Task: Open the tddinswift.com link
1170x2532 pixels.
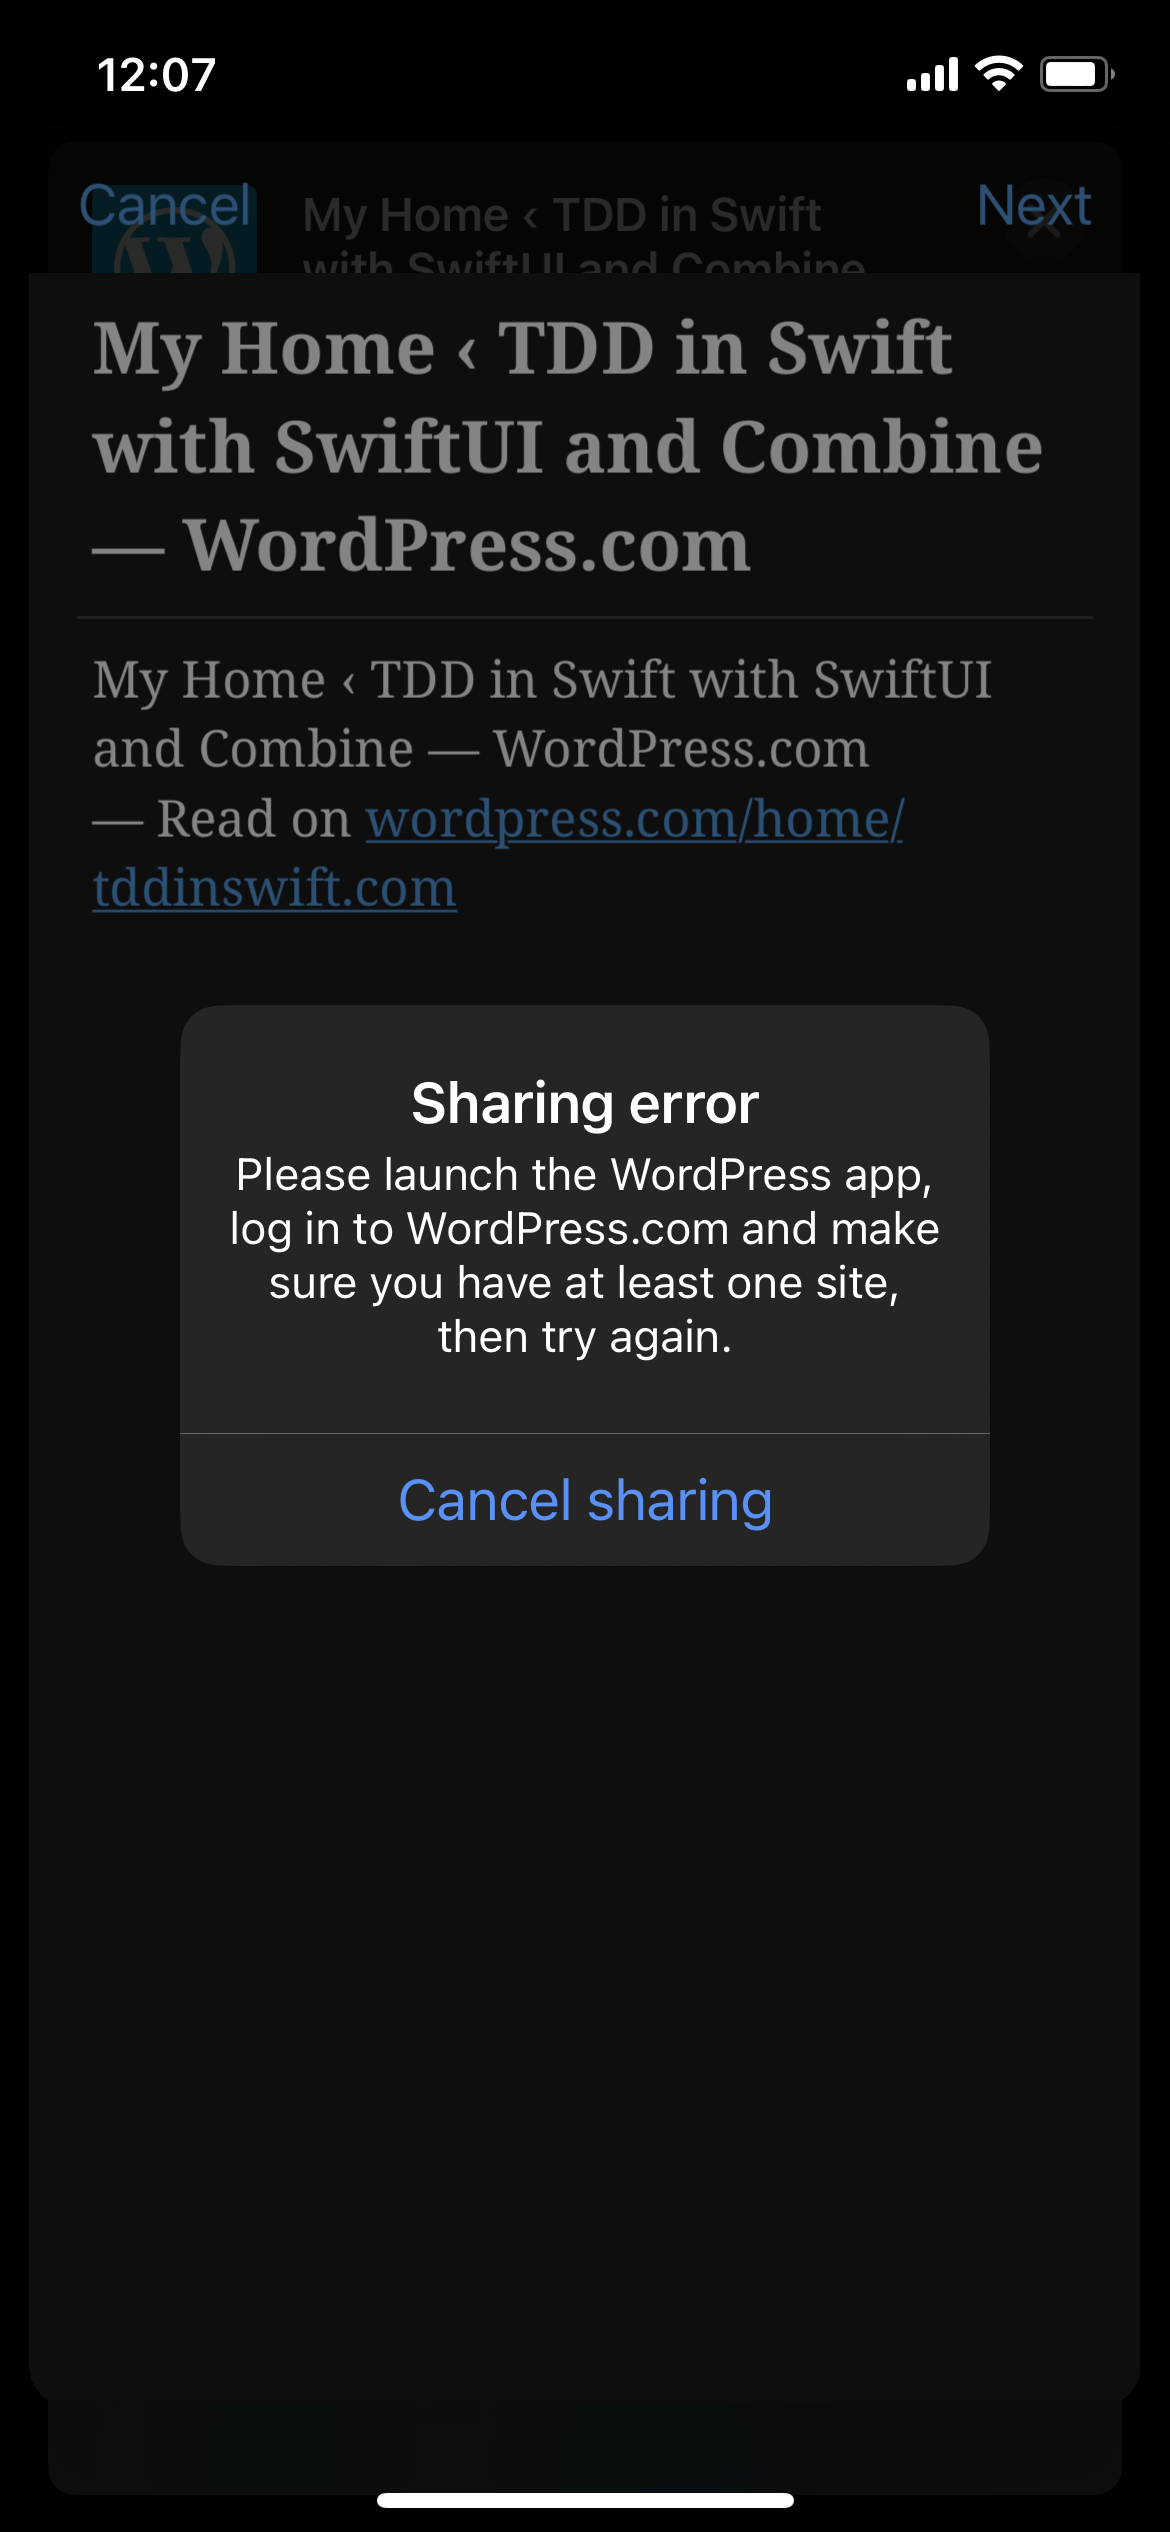Action: point(275,888)
